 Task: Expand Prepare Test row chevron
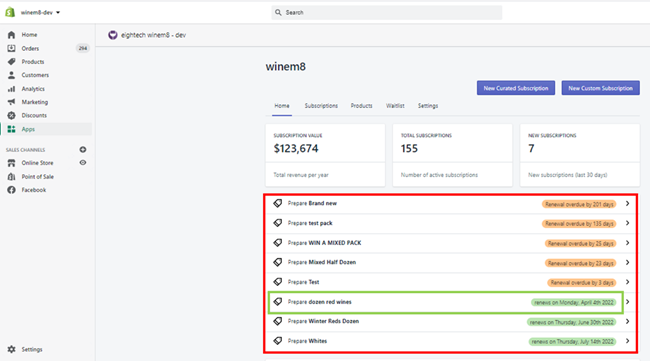coord(628,282)
